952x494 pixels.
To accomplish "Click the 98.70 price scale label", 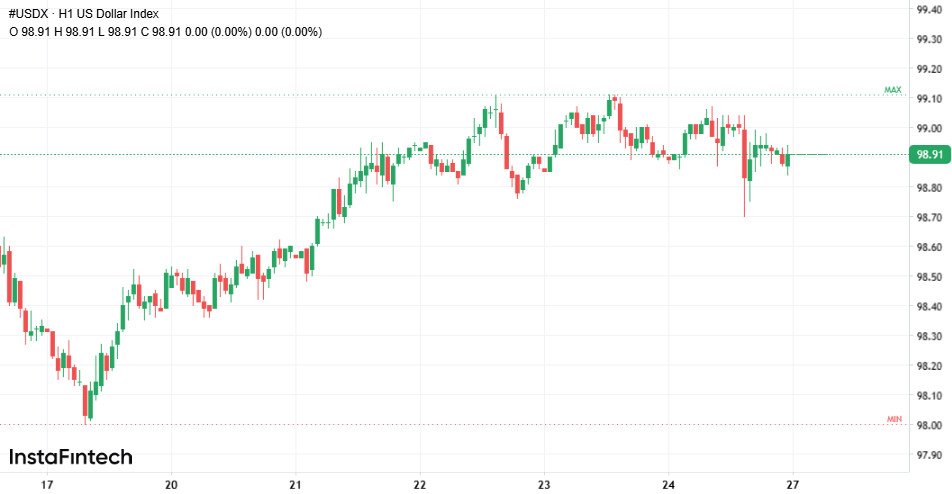I will pyautogui.click(x=929, y=218).
